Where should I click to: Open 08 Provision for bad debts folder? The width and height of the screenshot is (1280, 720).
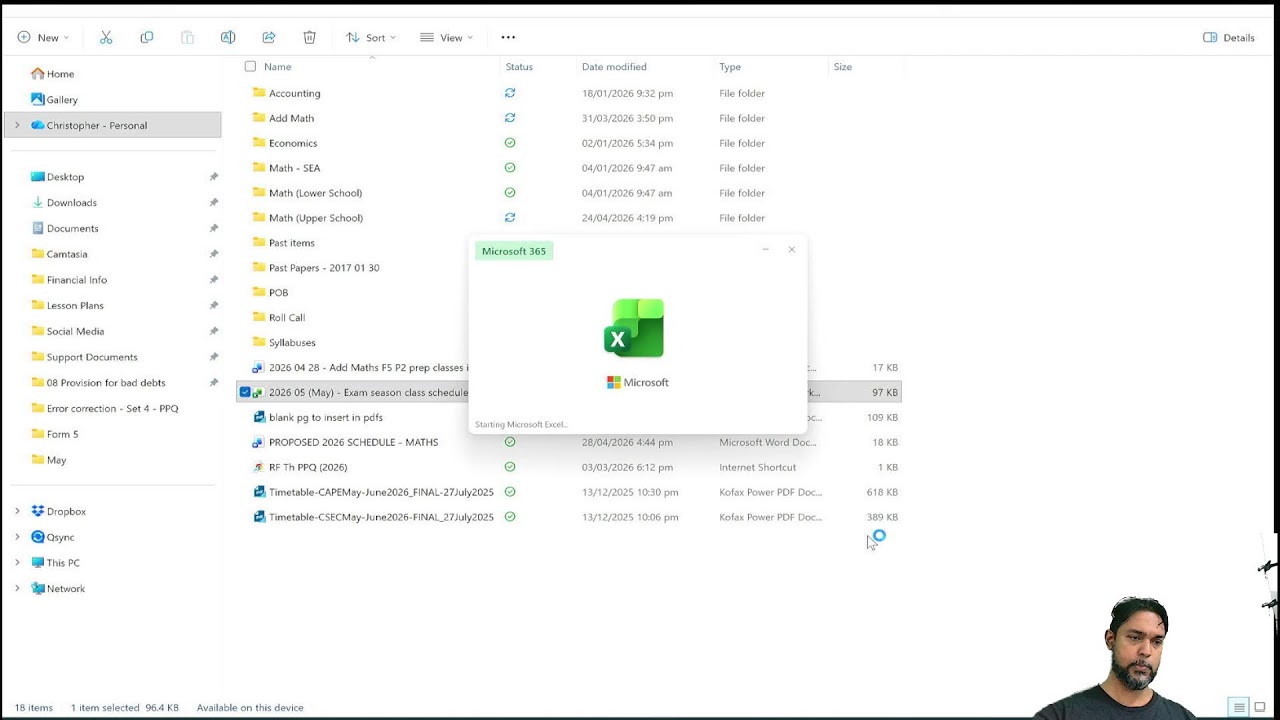pos(105,383)
